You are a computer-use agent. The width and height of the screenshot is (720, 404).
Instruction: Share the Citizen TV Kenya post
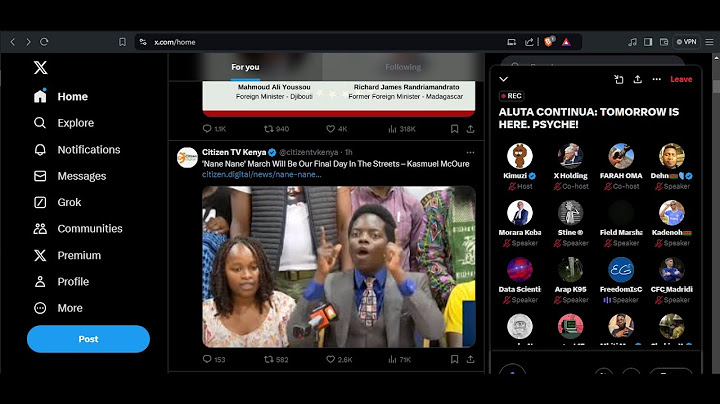pos(470,359)
